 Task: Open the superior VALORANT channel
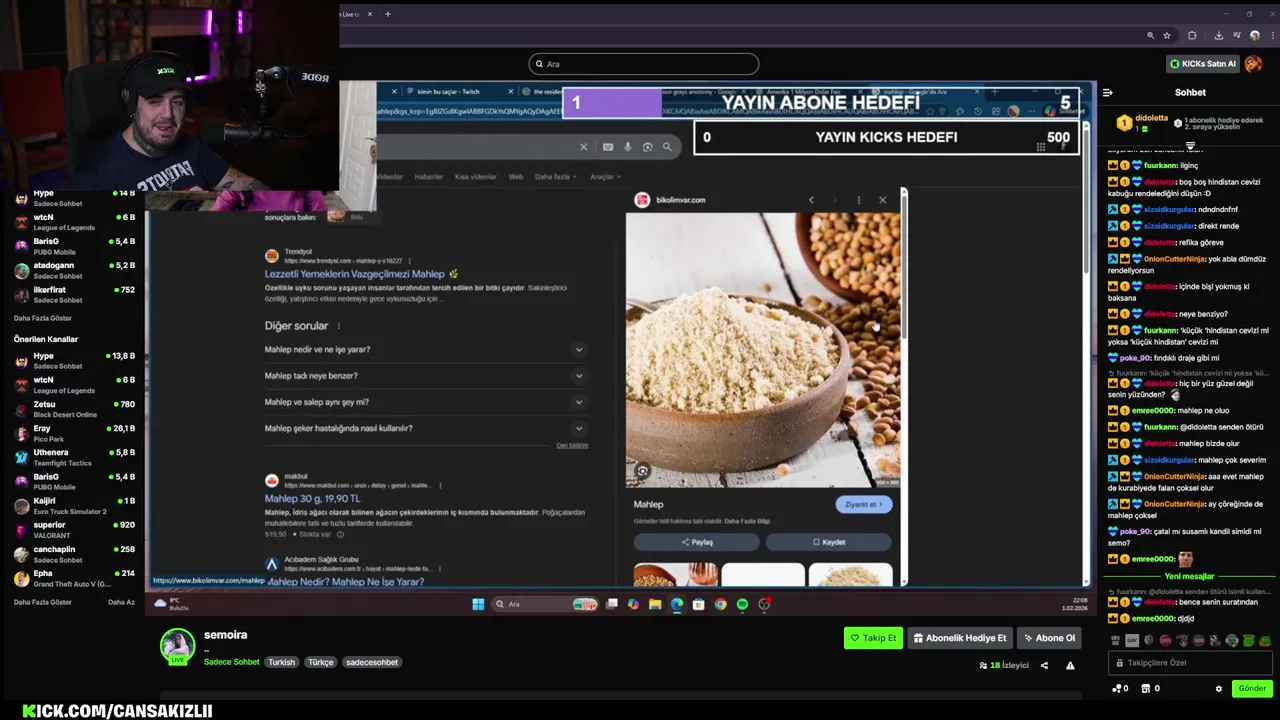point(75,529)
